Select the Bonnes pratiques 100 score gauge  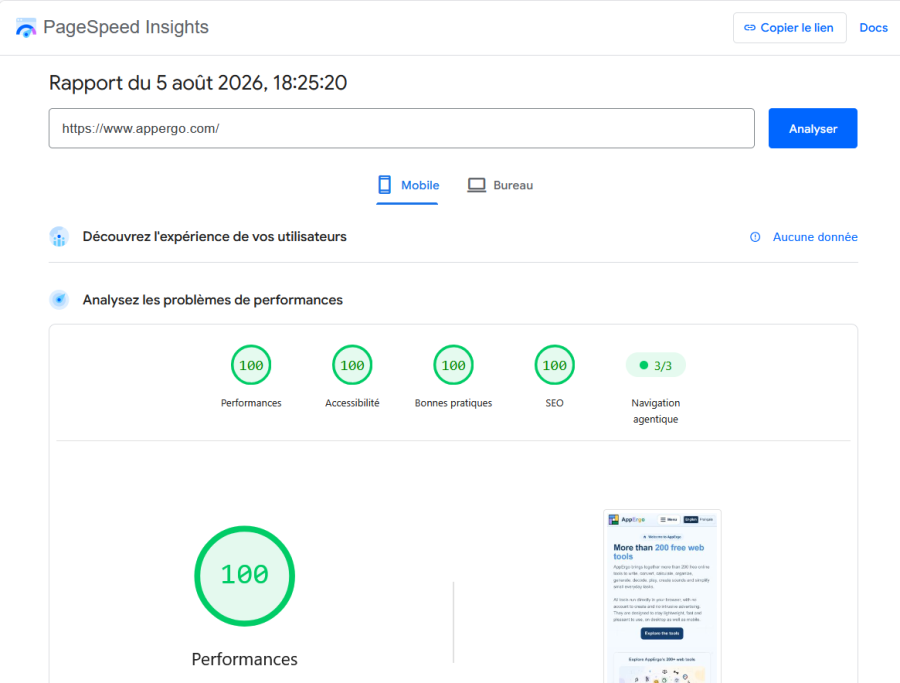(453, 365)
